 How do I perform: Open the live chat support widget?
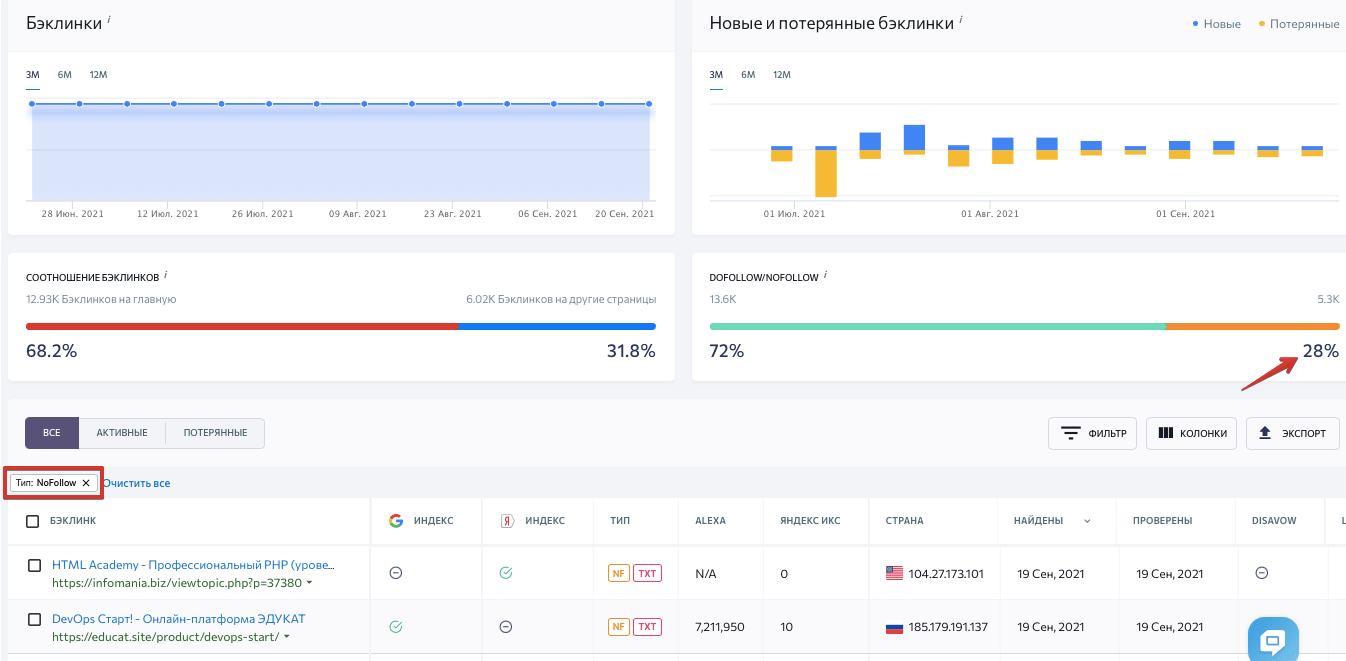[1273, 640]
